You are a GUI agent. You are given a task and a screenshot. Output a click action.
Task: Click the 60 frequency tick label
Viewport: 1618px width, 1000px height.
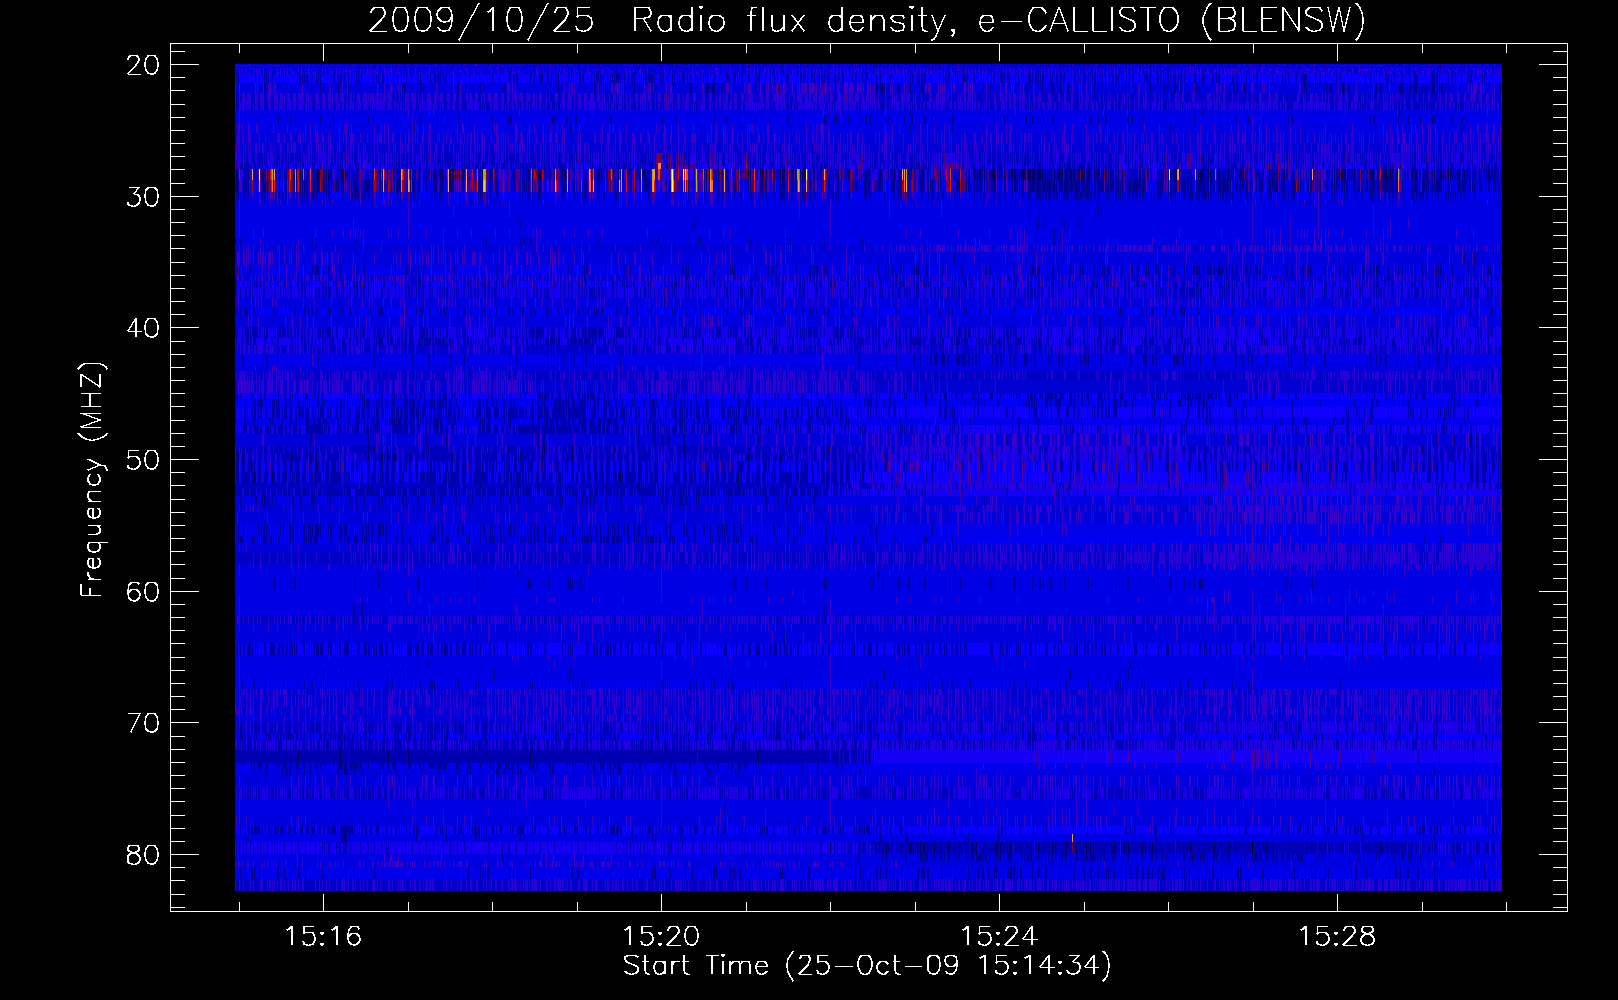tap(144, 592)
